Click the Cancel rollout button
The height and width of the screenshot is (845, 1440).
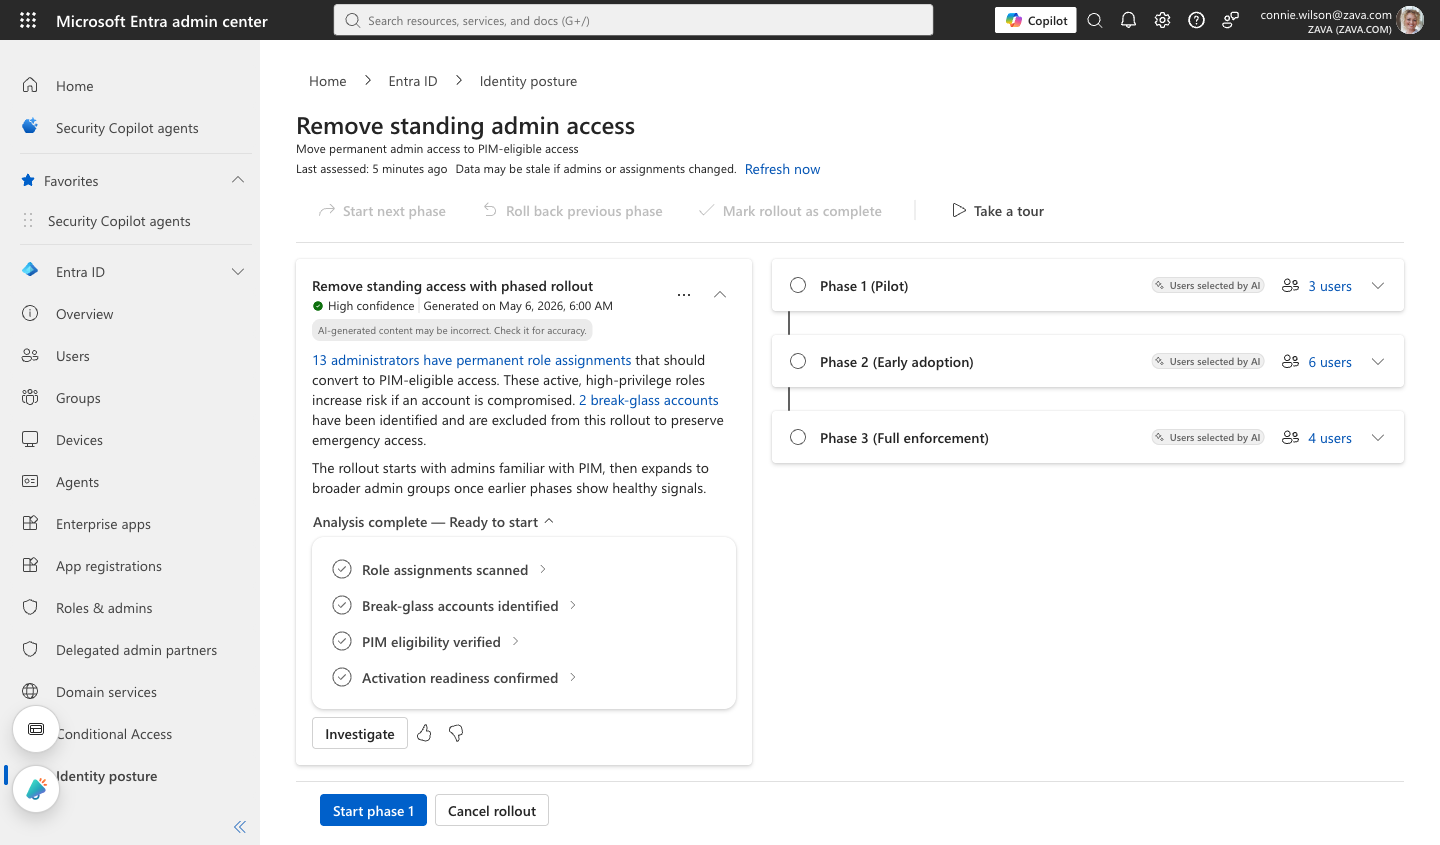(x=492, y=810)
